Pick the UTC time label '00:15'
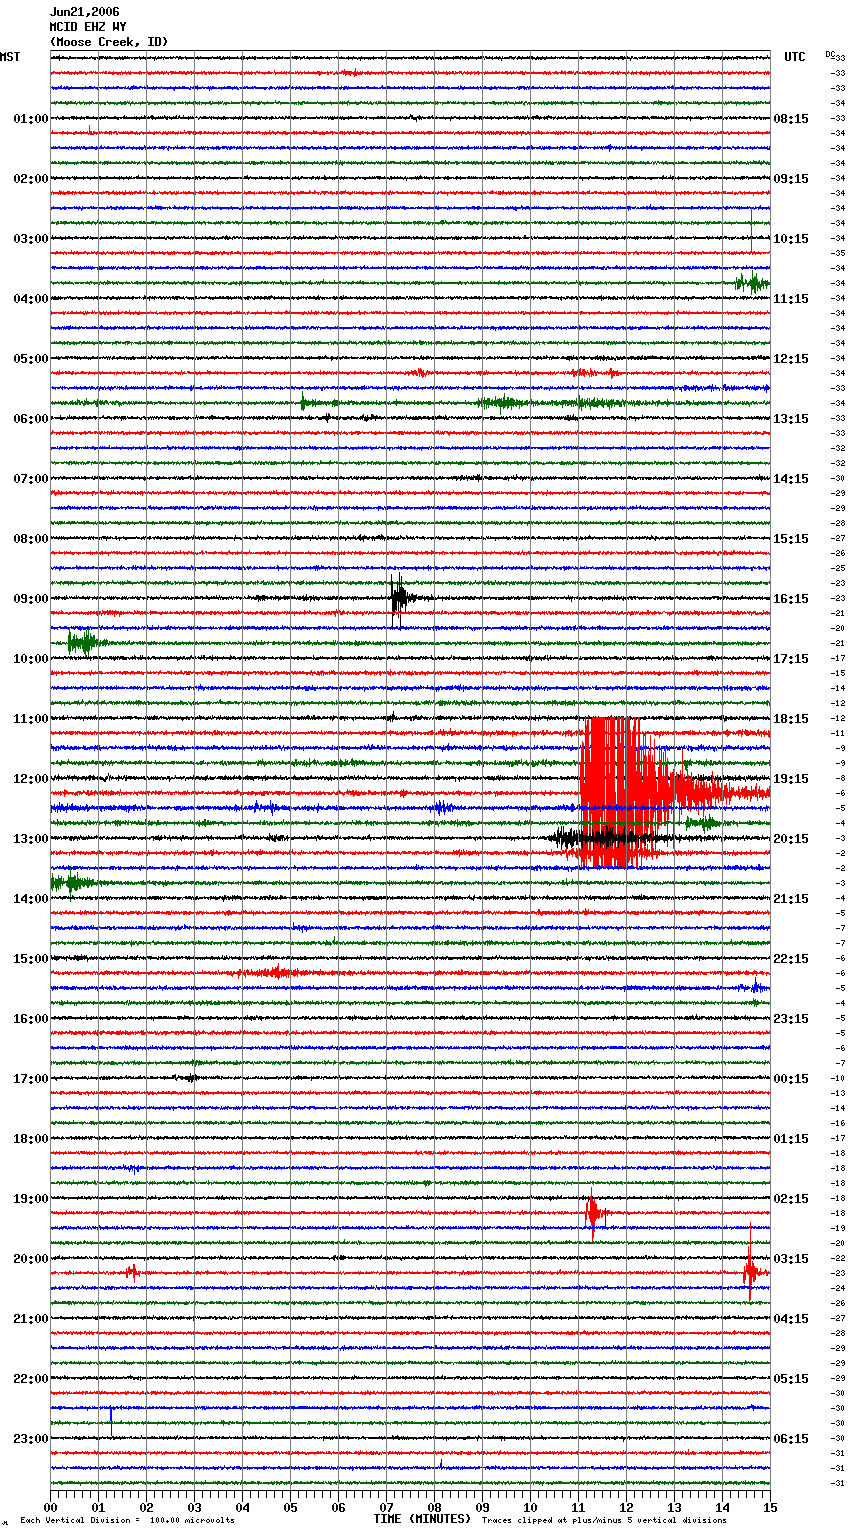The height and width of the screenshot is (1534, 850). (x=791, y=1079)
